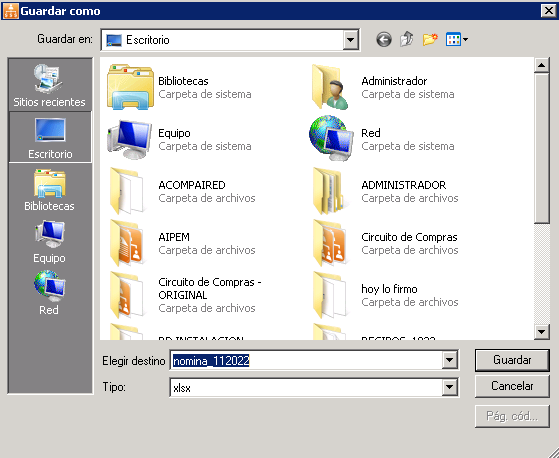
Task: Select the Administrador user folder icon
Action: 330,87
